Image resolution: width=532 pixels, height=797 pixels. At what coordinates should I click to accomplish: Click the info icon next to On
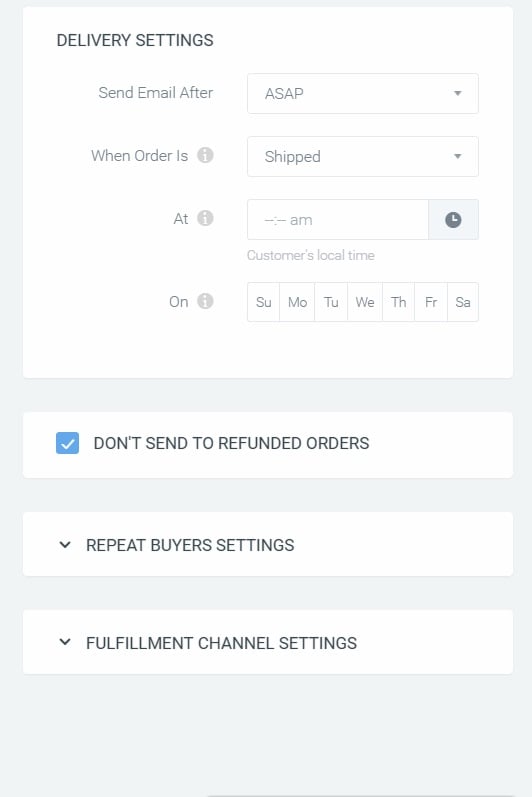[205, 301]
